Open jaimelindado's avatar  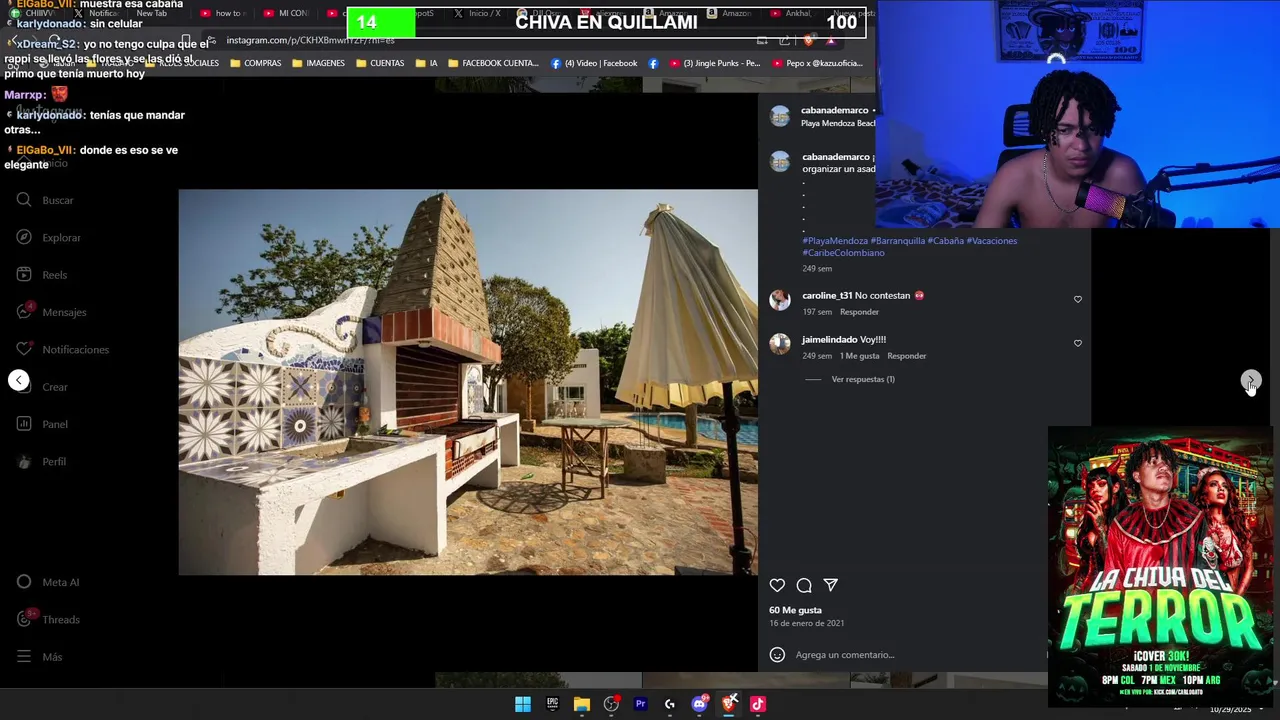pyautogui.click(x=780, y=343)
